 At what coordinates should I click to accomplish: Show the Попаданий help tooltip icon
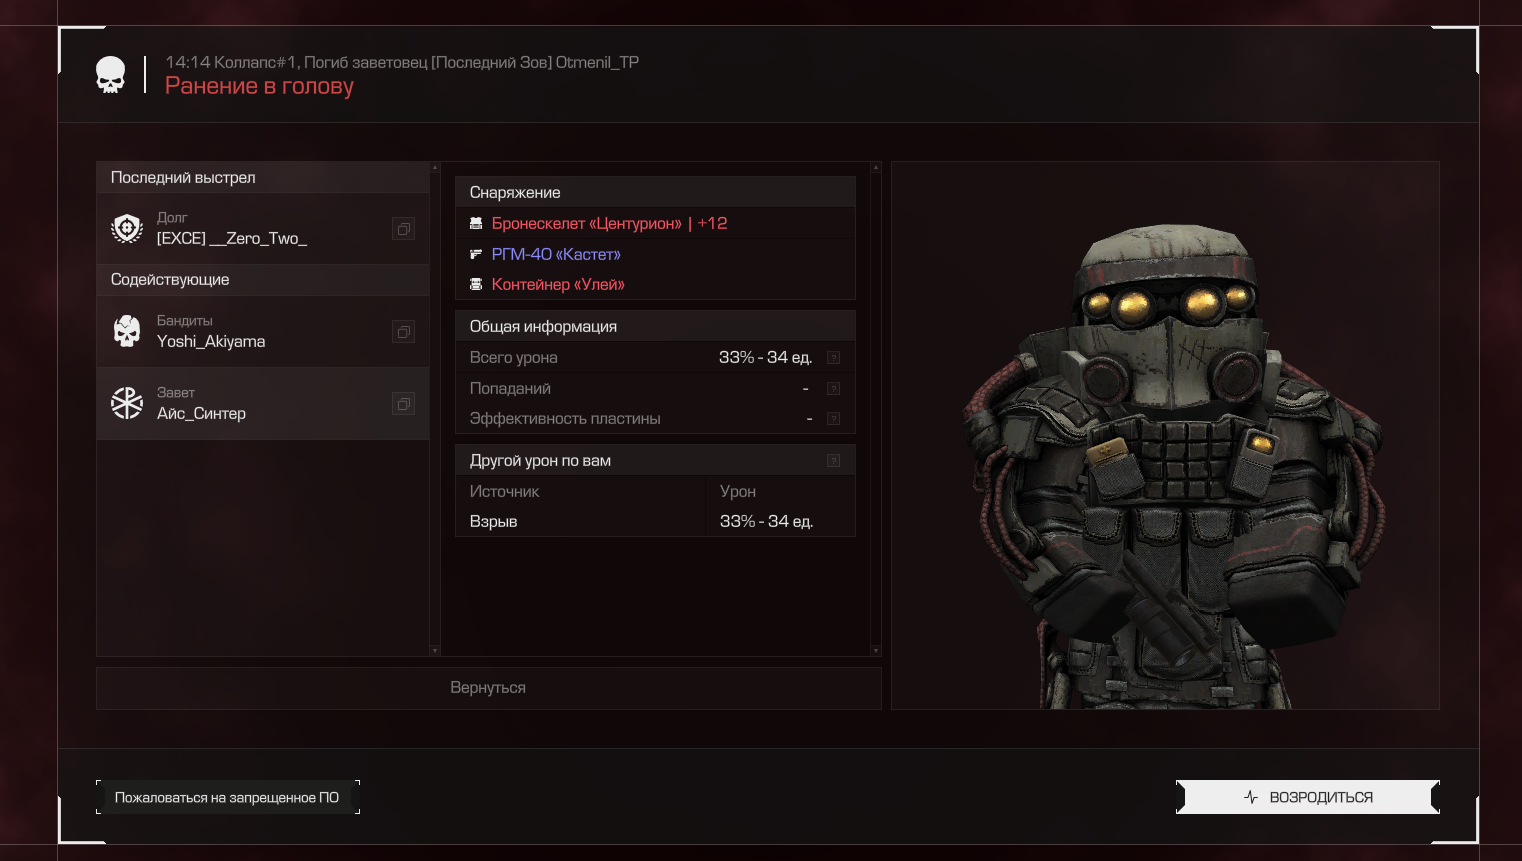click(833, 388)
